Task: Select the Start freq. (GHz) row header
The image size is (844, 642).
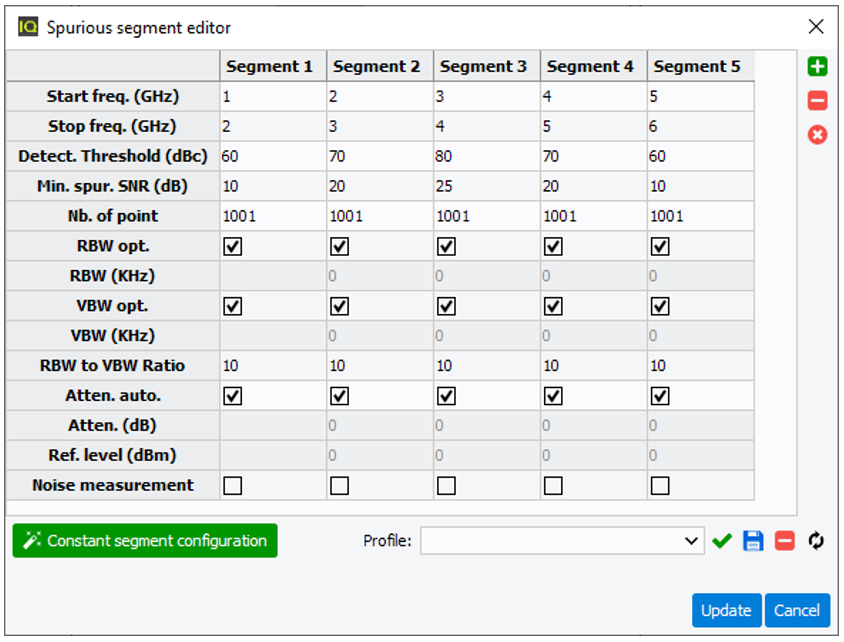Action: (x=112, y=96)
